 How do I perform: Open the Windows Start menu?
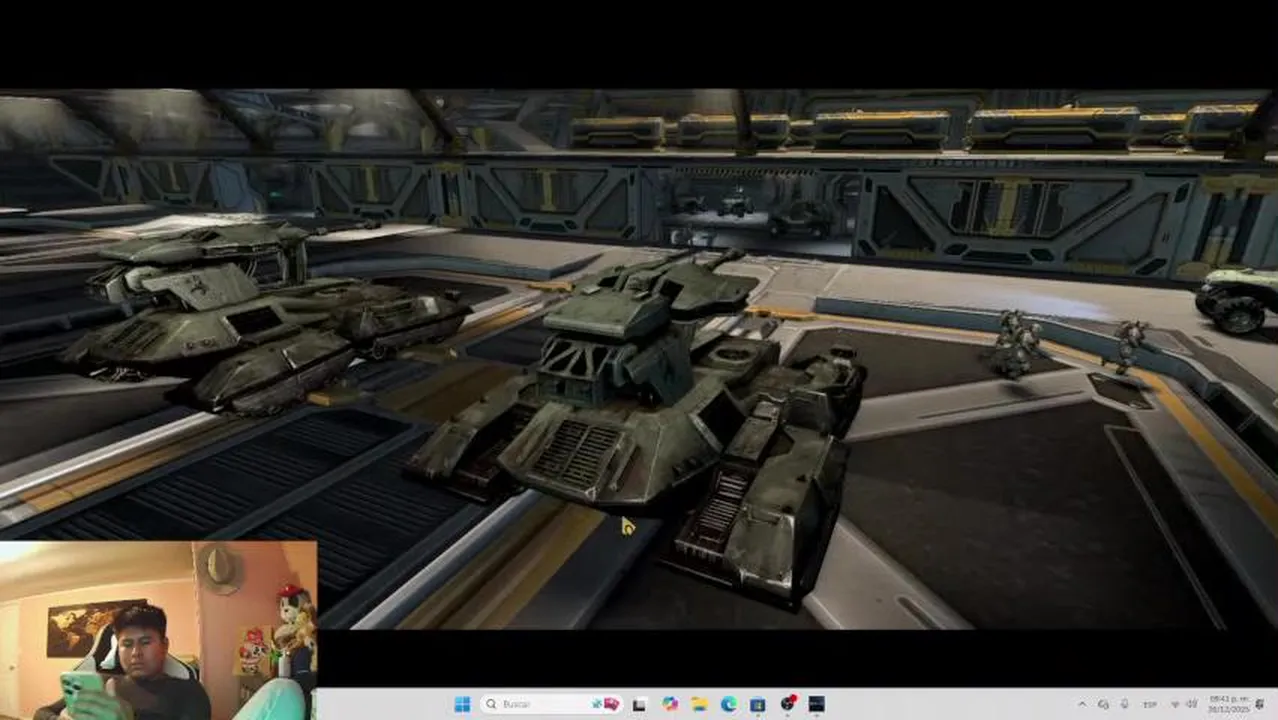[462, 704]
